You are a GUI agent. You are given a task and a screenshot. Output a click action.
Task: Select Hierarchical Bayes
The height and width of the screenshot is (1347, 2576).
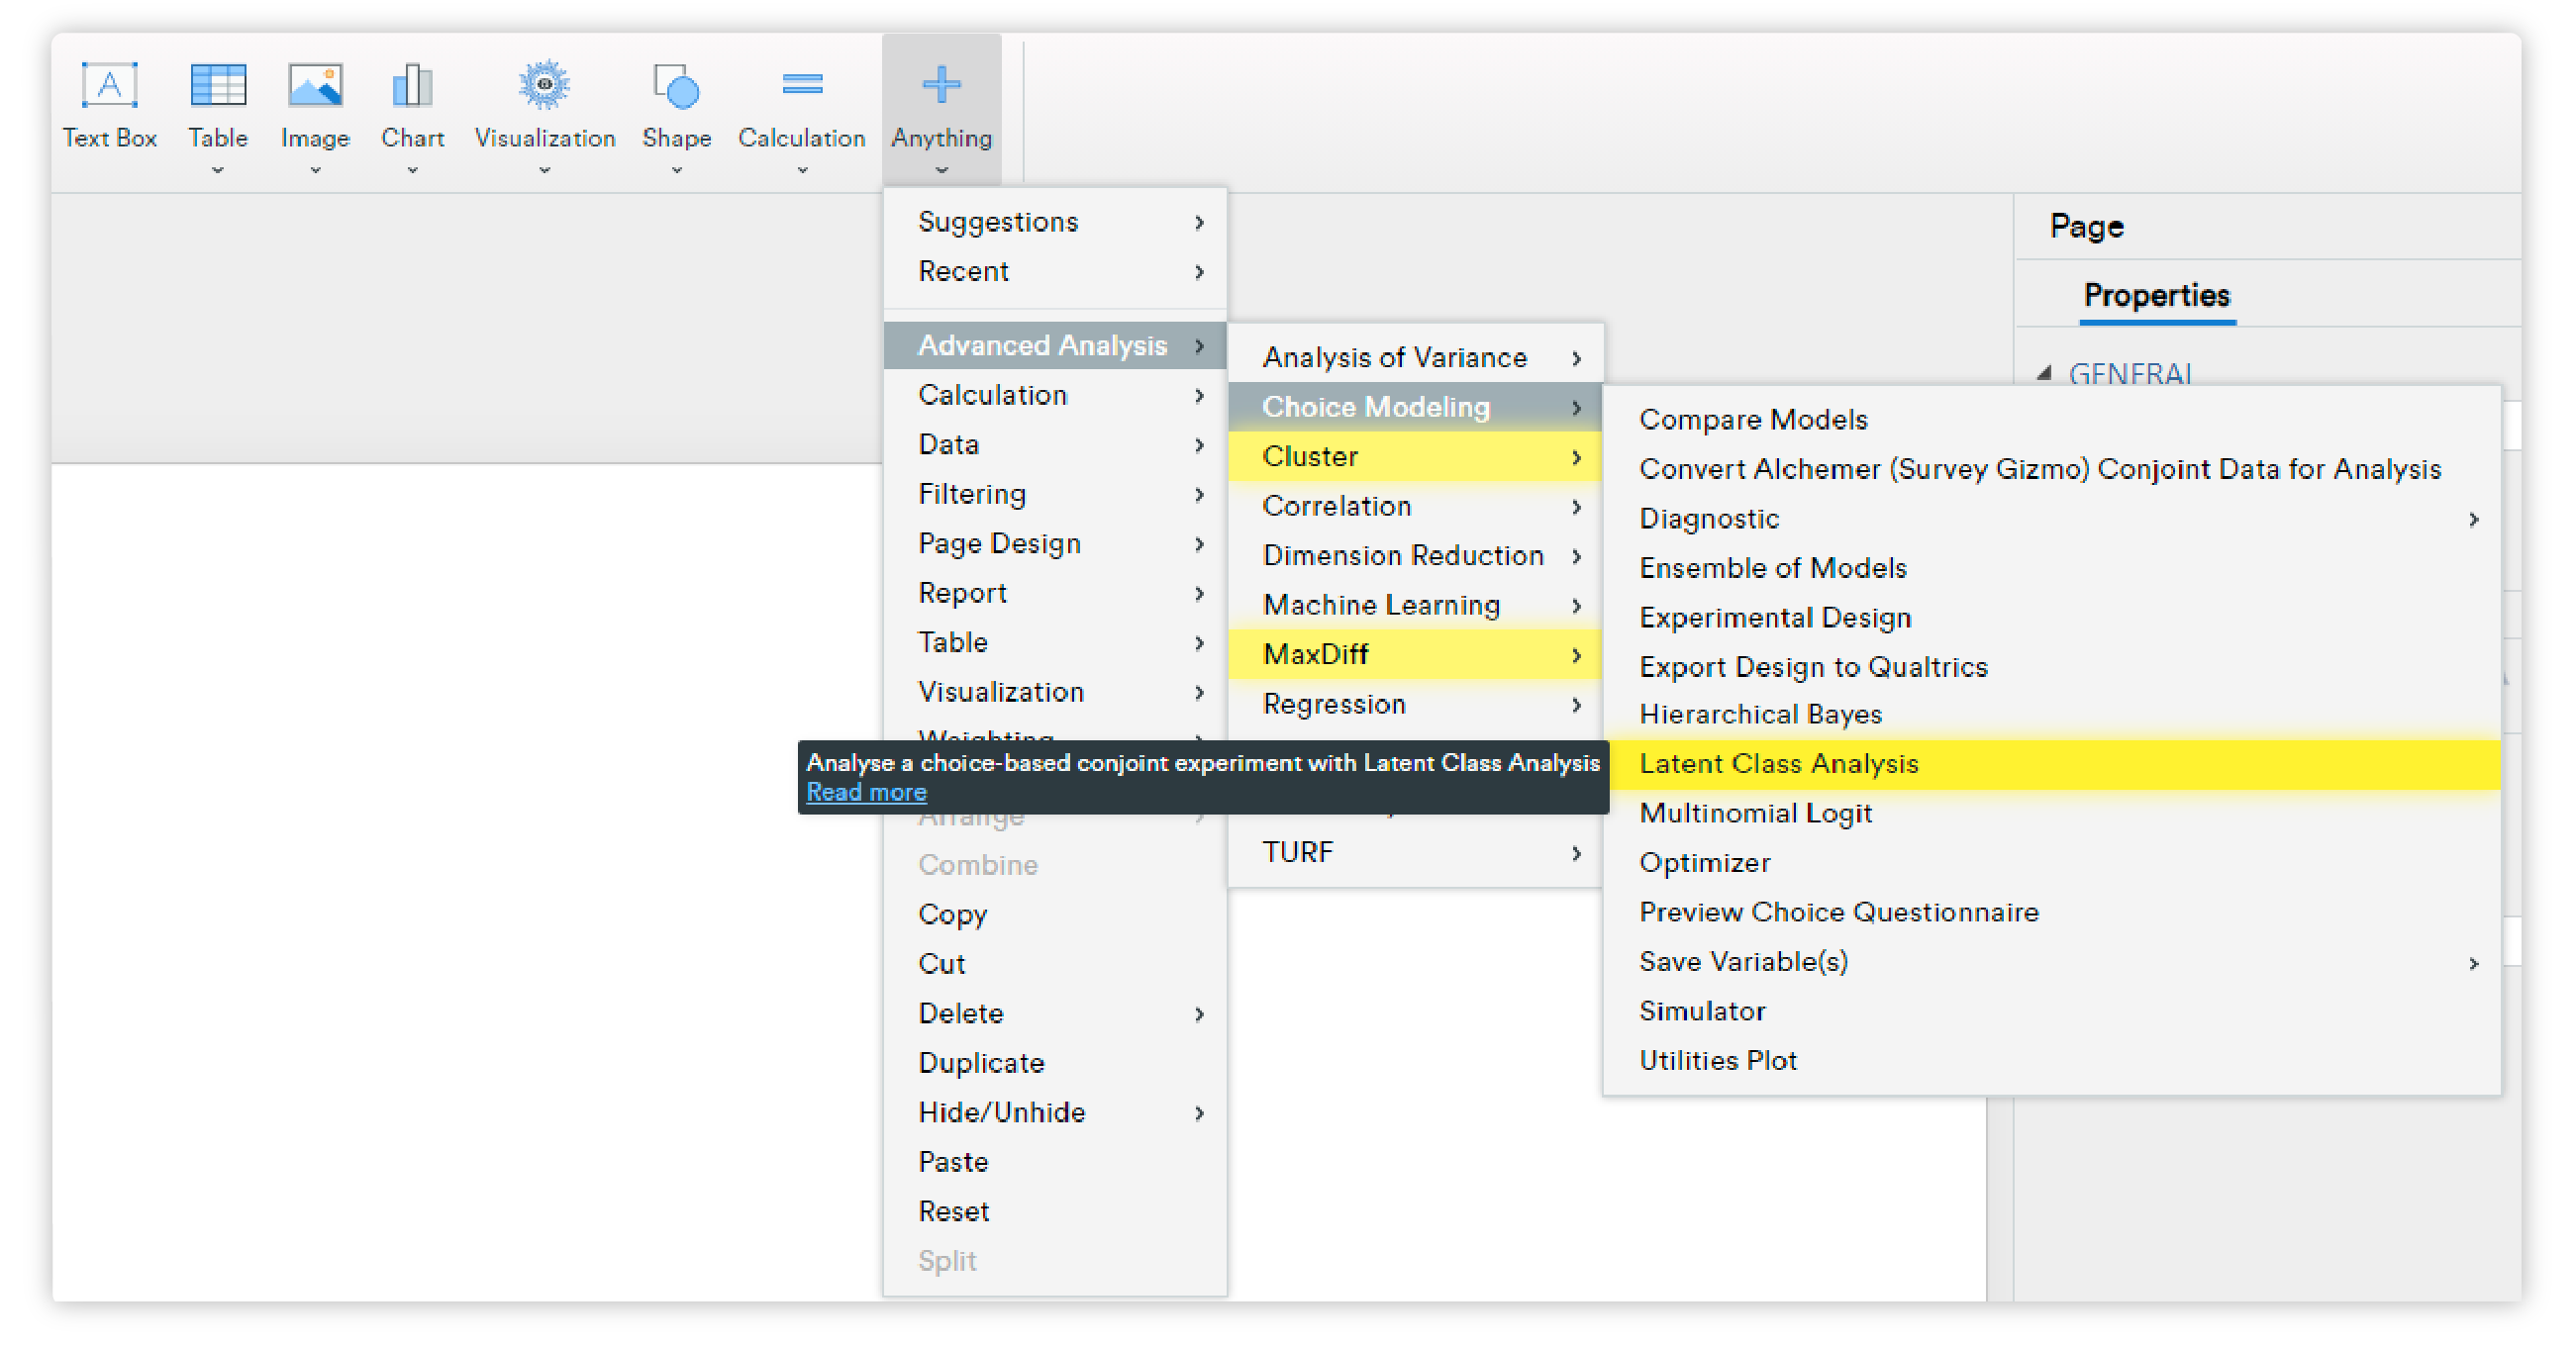2052,715
